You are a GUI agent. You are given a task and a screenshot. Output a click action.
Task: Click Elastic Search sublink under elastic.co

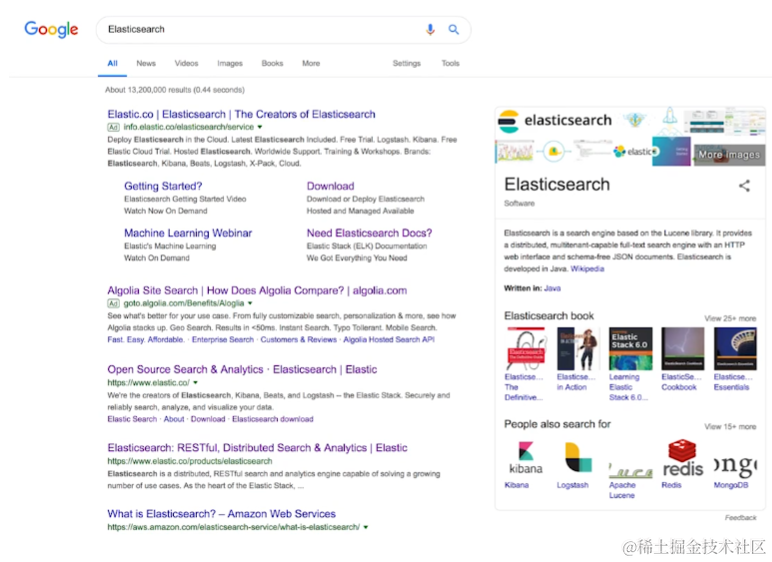point(132,419)
